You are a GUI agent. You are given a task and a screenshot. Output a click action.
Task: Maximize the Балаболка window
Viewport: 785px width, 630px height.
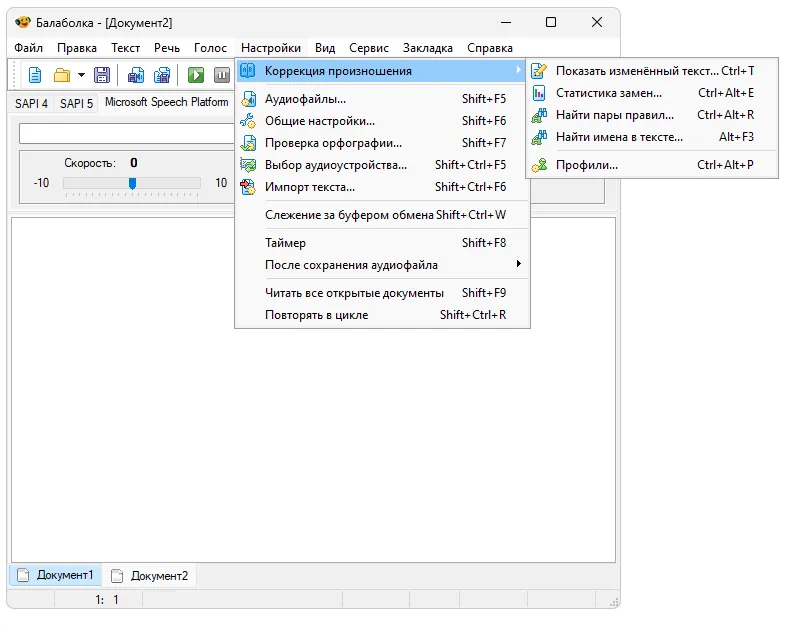click(x=551, y=22)
